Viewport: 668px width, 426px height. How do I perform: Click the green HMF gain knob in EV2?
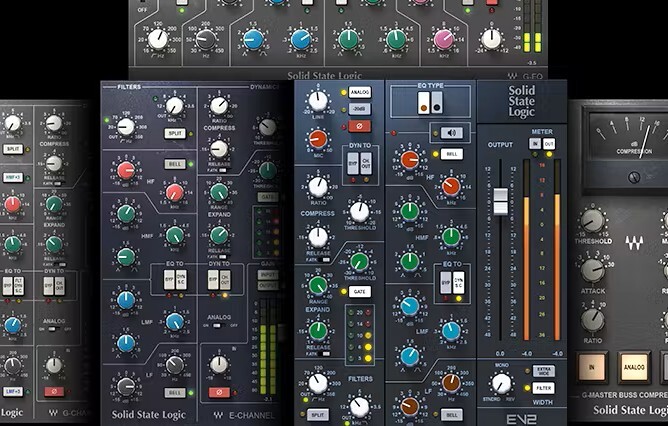pyautogui.click(x=410, y=211)
